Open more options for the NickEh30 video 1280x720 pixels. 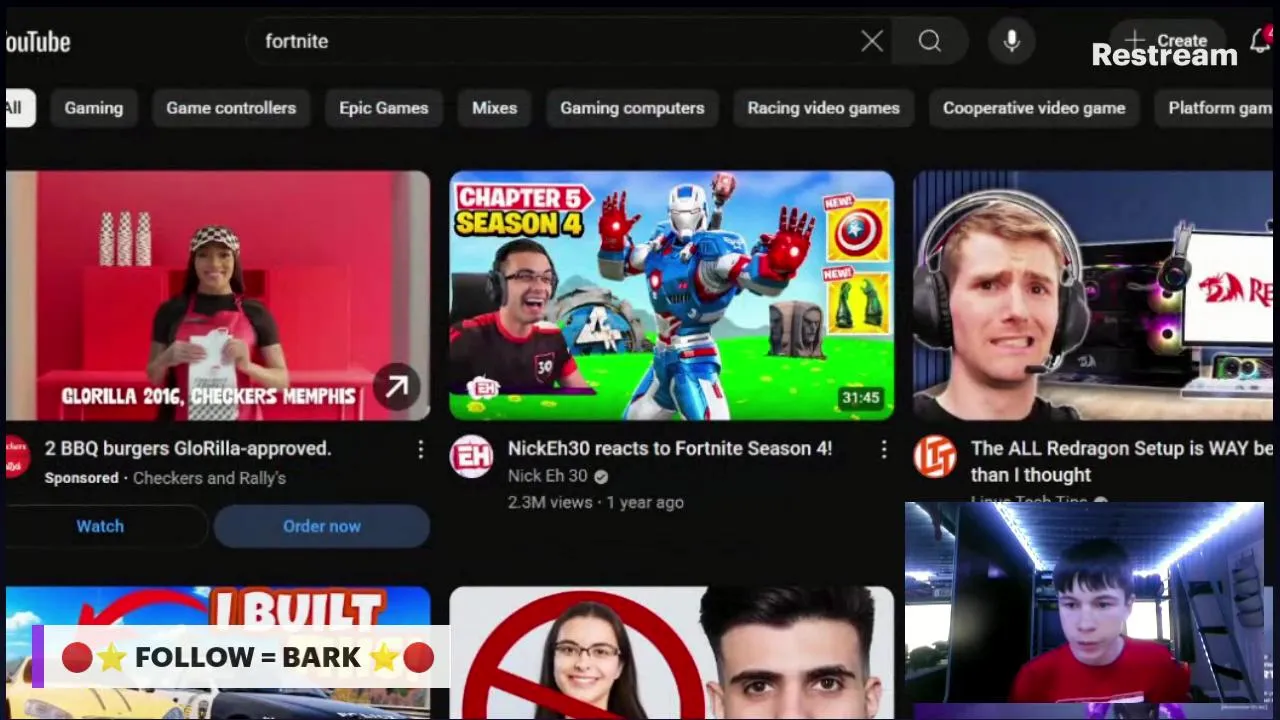(883, 450)
